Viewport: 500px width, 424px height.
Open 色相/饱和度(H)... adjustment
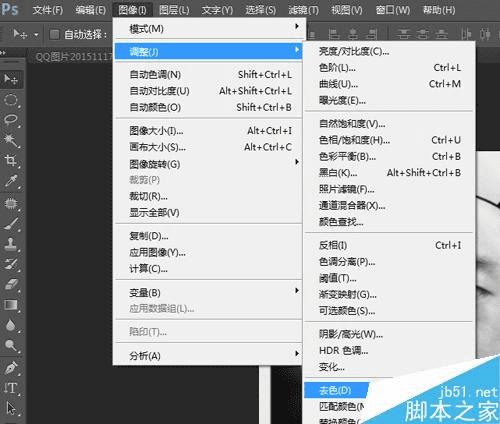pos(389,140)
